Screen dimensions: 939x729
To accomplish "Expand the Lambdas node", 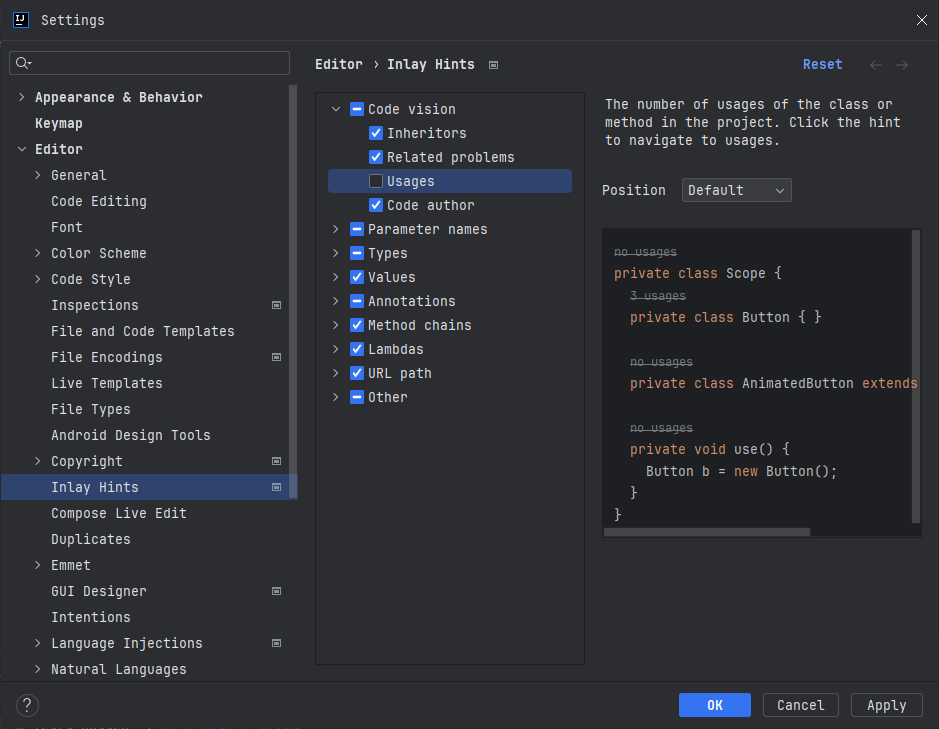I will [336, 349].
